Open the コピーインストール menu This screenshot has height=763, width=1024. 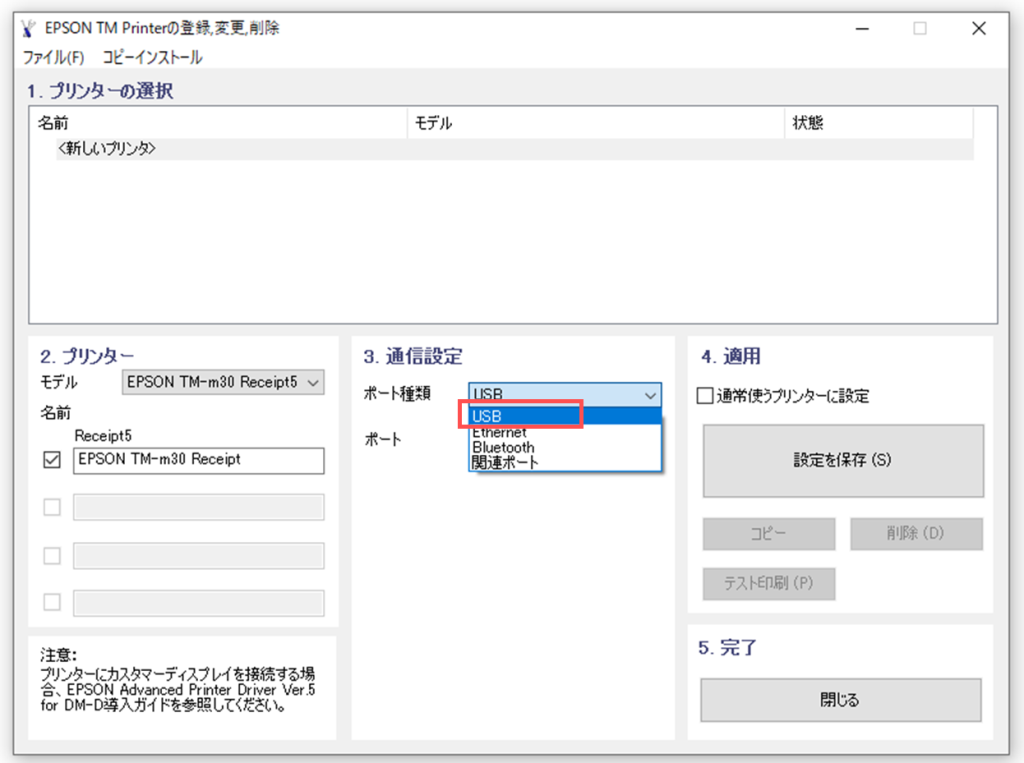[152, 57]
